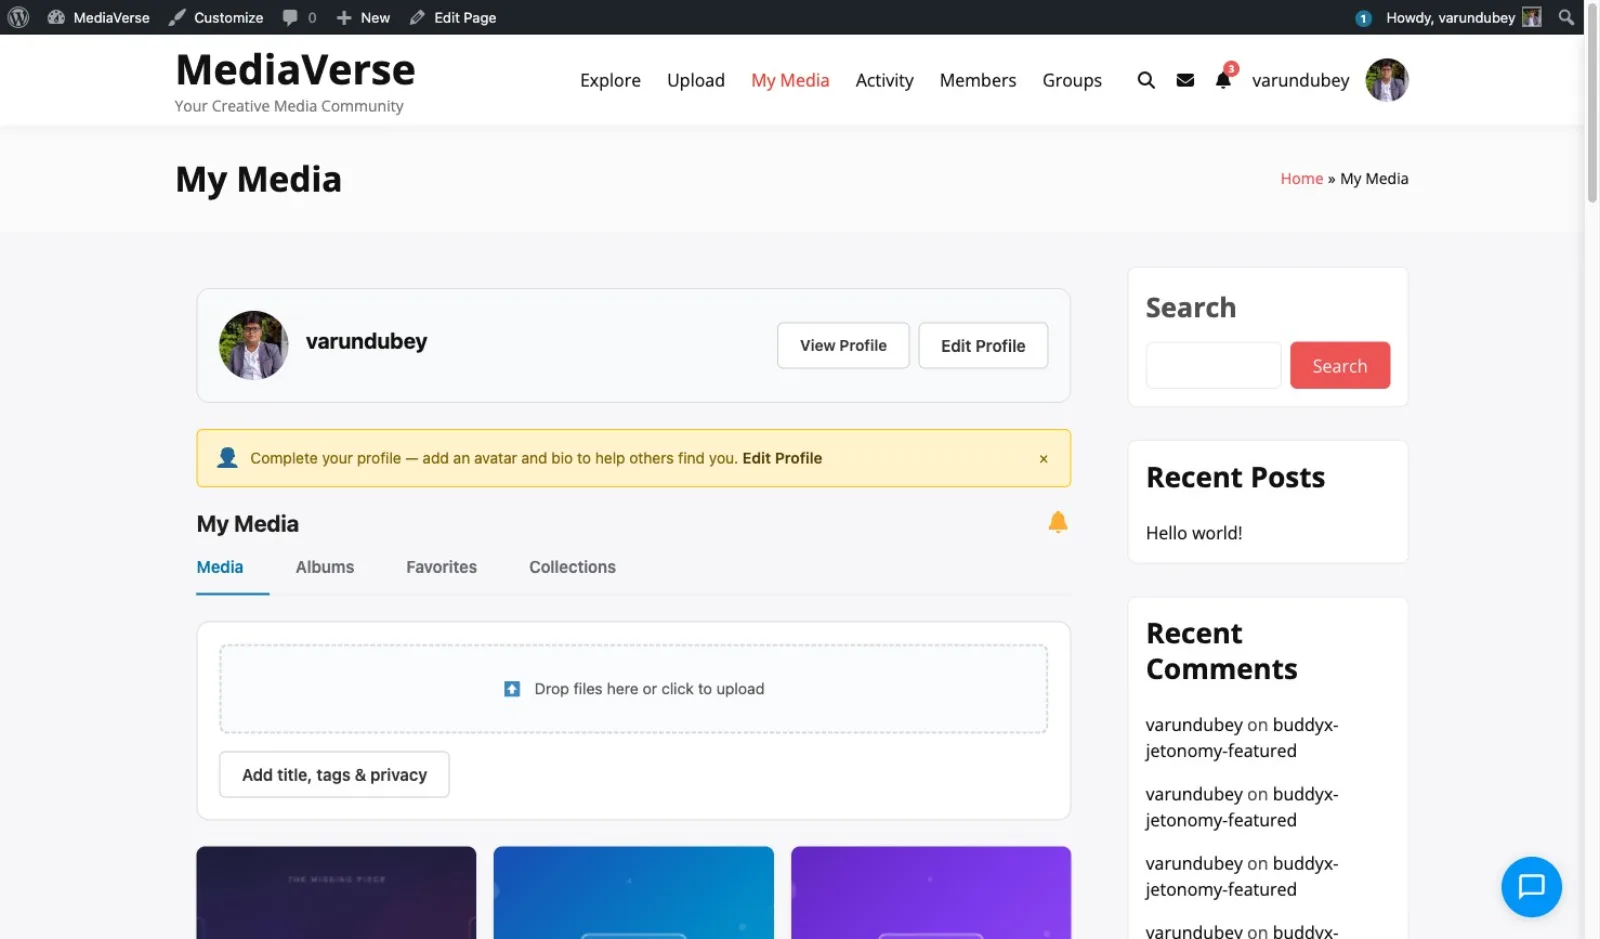The height and width of the screenshot is (939, 1600).
Task: Open the Hello world! recent post
Action: click(1194, 533)
